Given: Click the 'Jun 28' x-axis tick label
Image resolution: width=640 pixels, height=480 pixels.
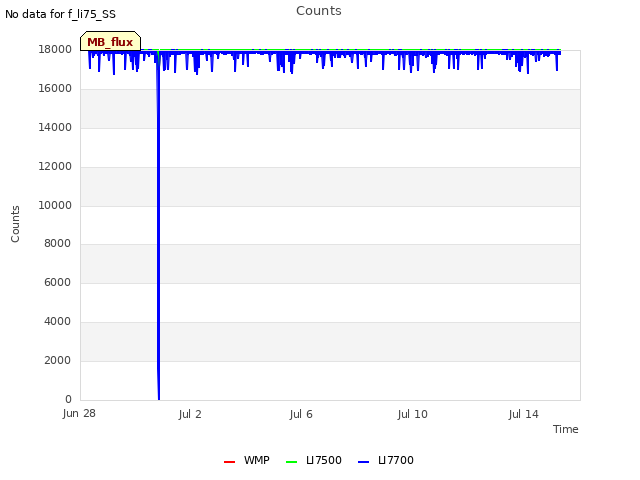Looking at the screenshot, I should click(79, 413).
